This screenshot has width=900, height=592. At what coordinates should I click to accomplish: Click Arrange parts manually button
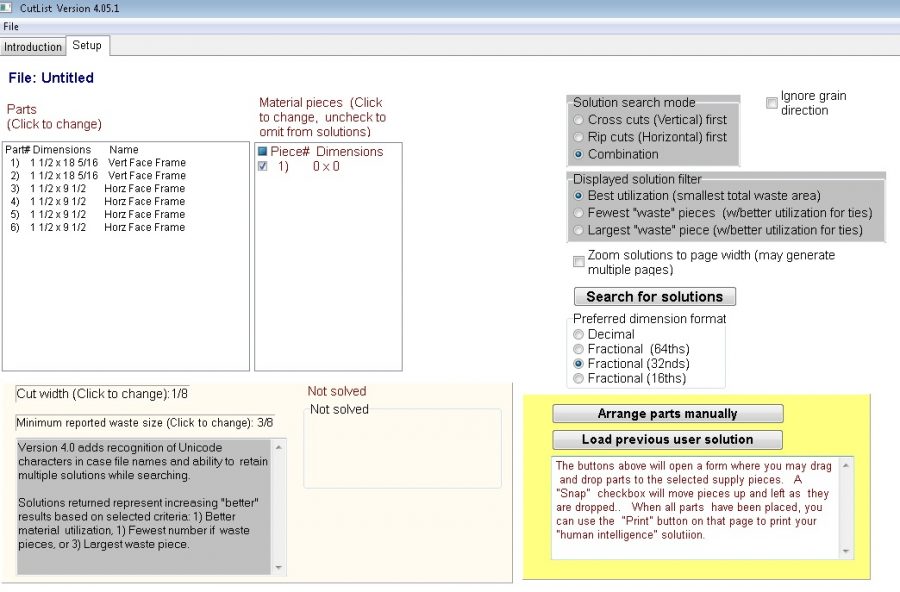click(x=668, y=413)
